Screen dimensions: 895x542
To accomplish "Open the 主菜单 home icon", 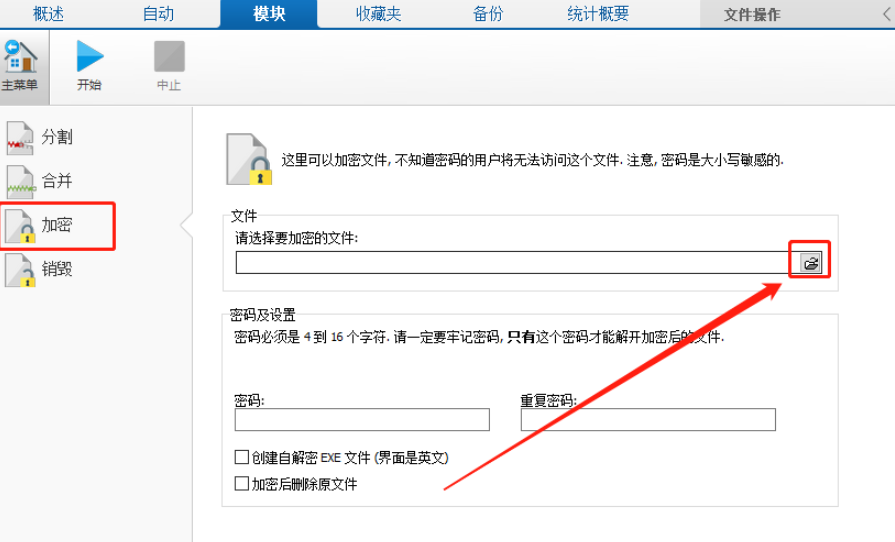I will (x=21, y=67).
